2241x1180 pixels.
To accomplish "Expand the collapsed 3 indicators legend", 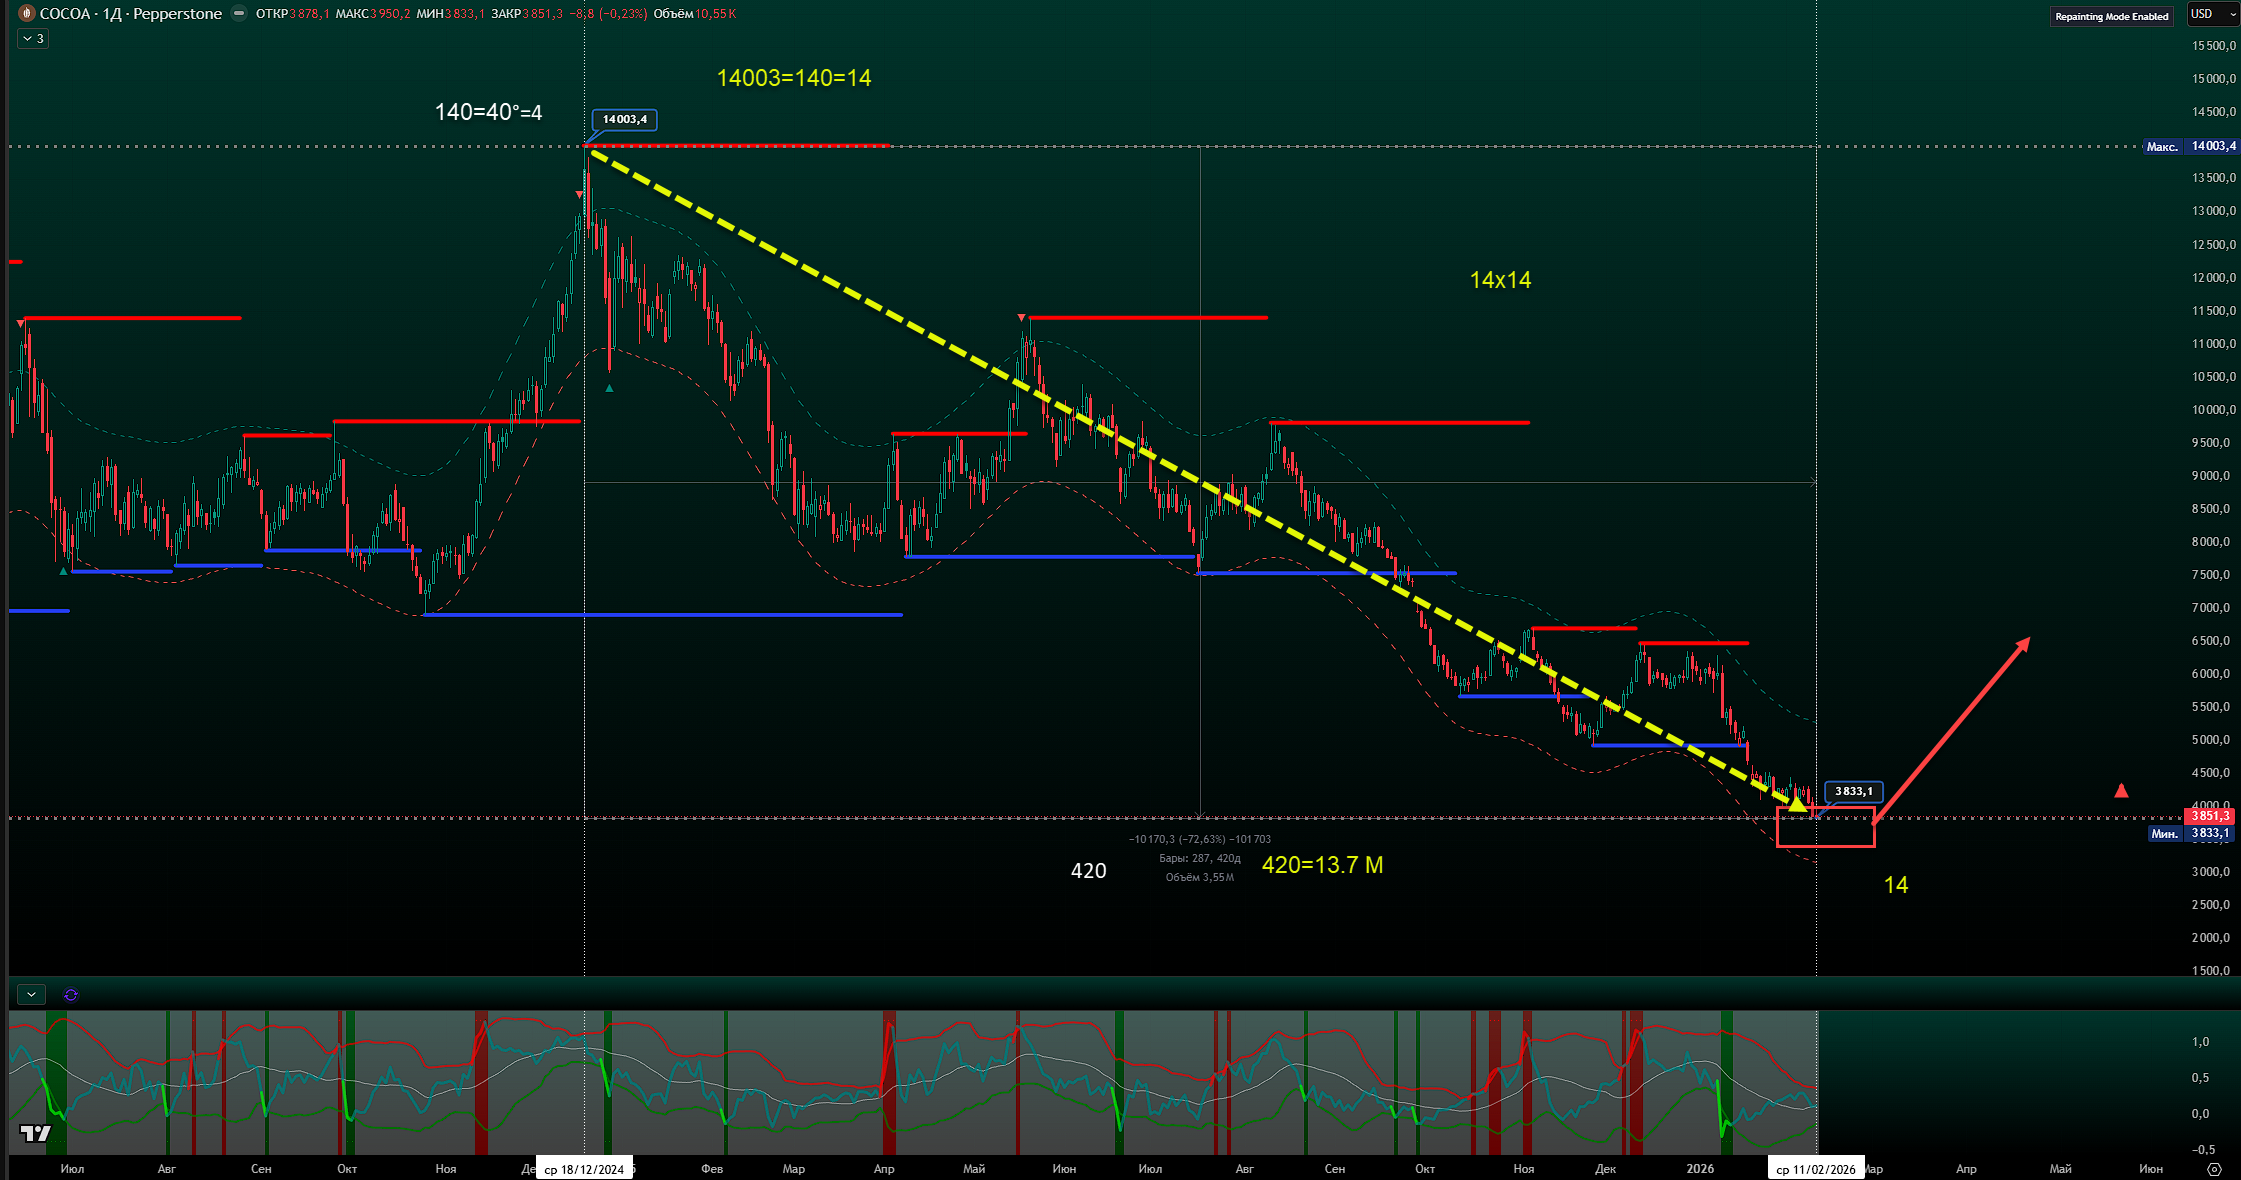I will coord(33,38).
